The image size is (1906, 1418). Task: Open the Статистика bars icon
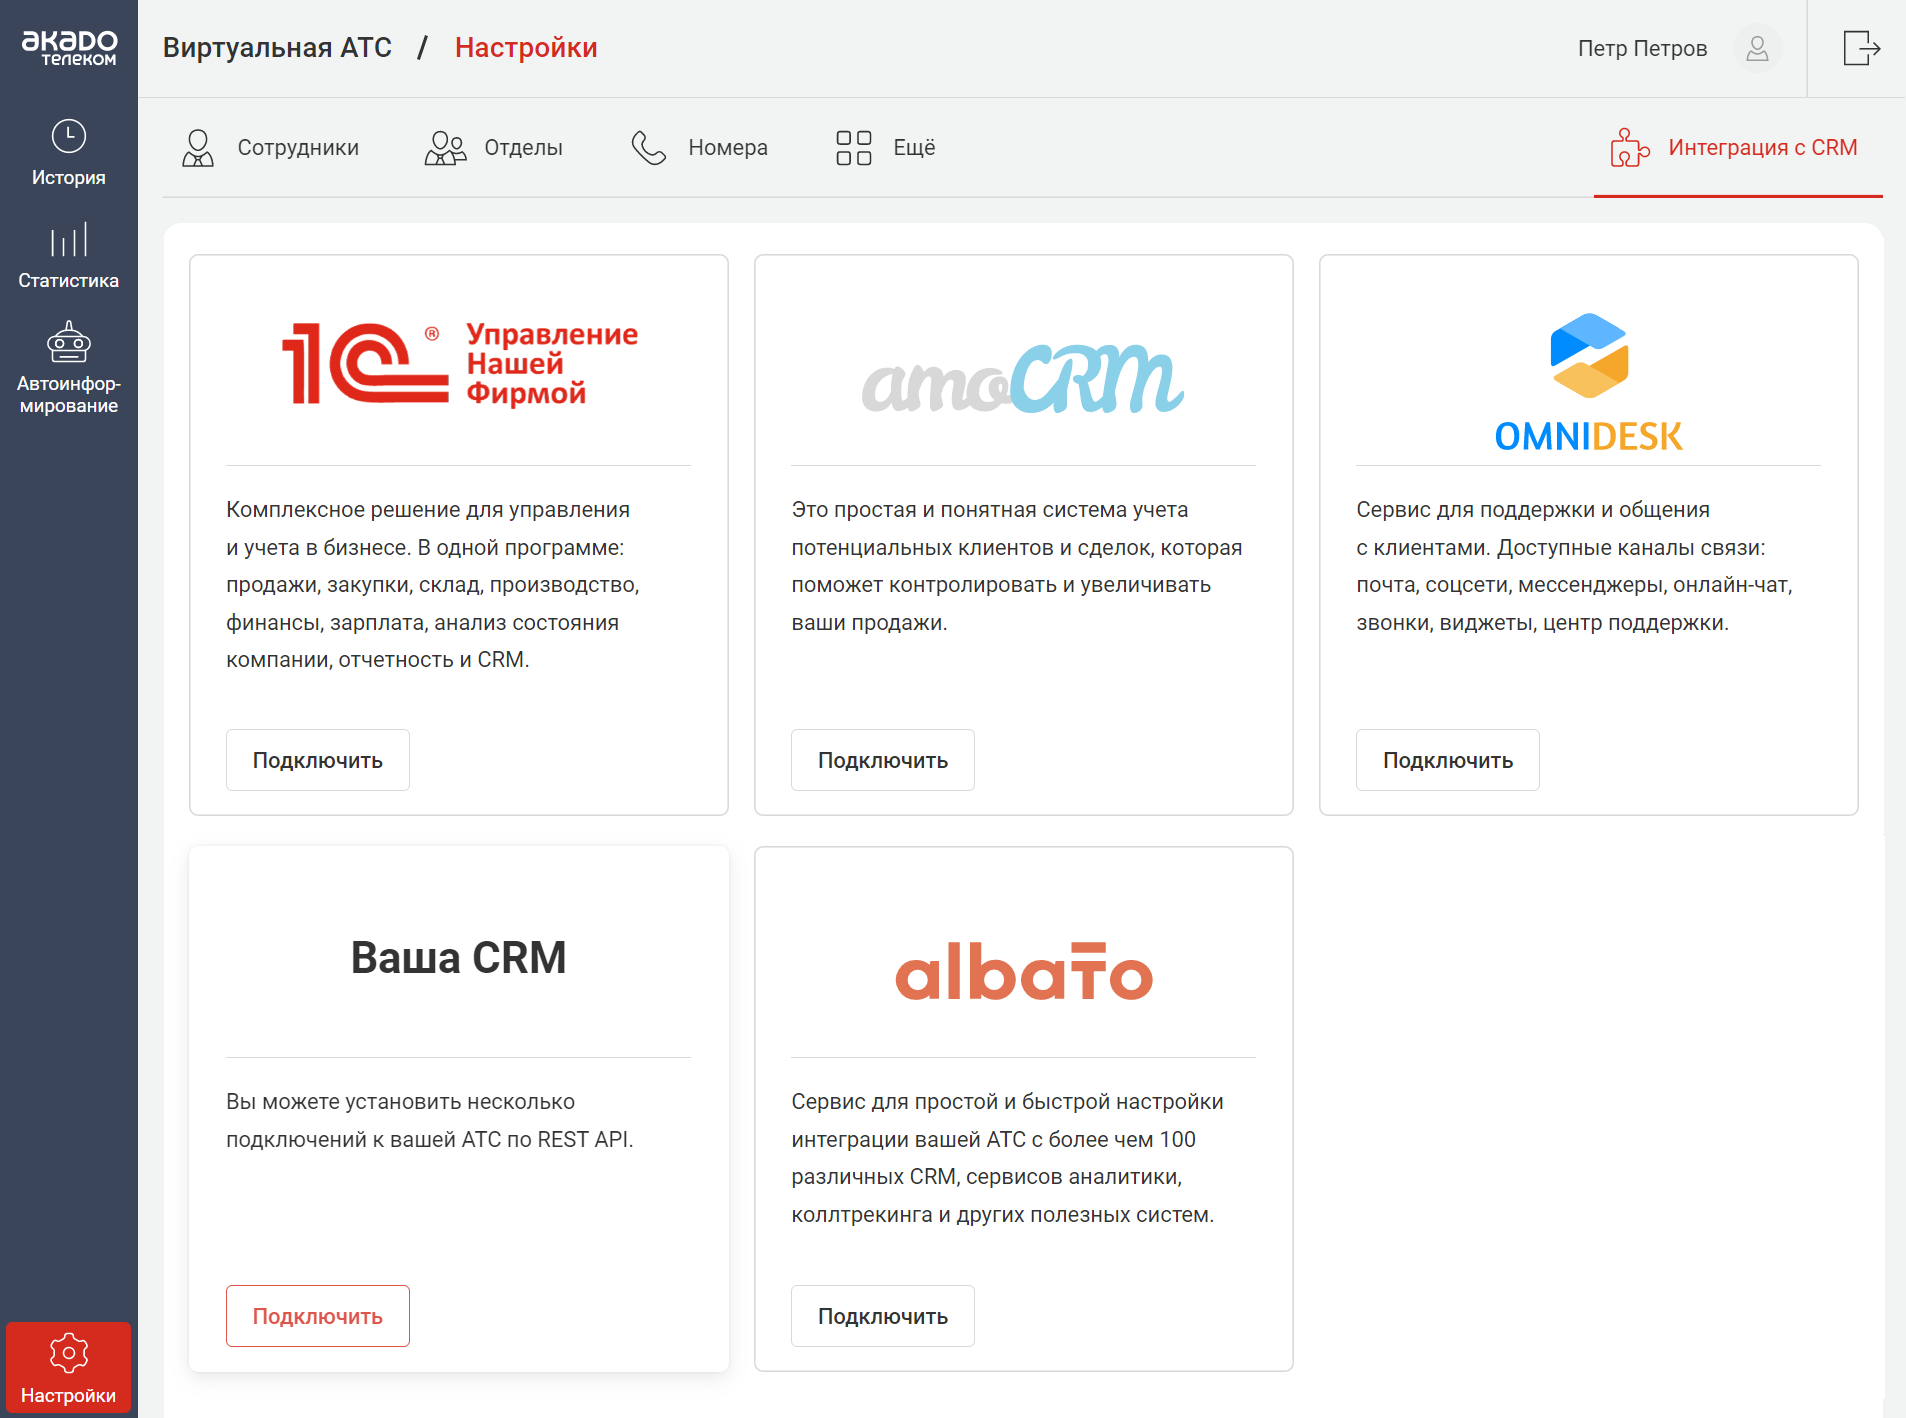pyautogui.click(x=69, y=240)
